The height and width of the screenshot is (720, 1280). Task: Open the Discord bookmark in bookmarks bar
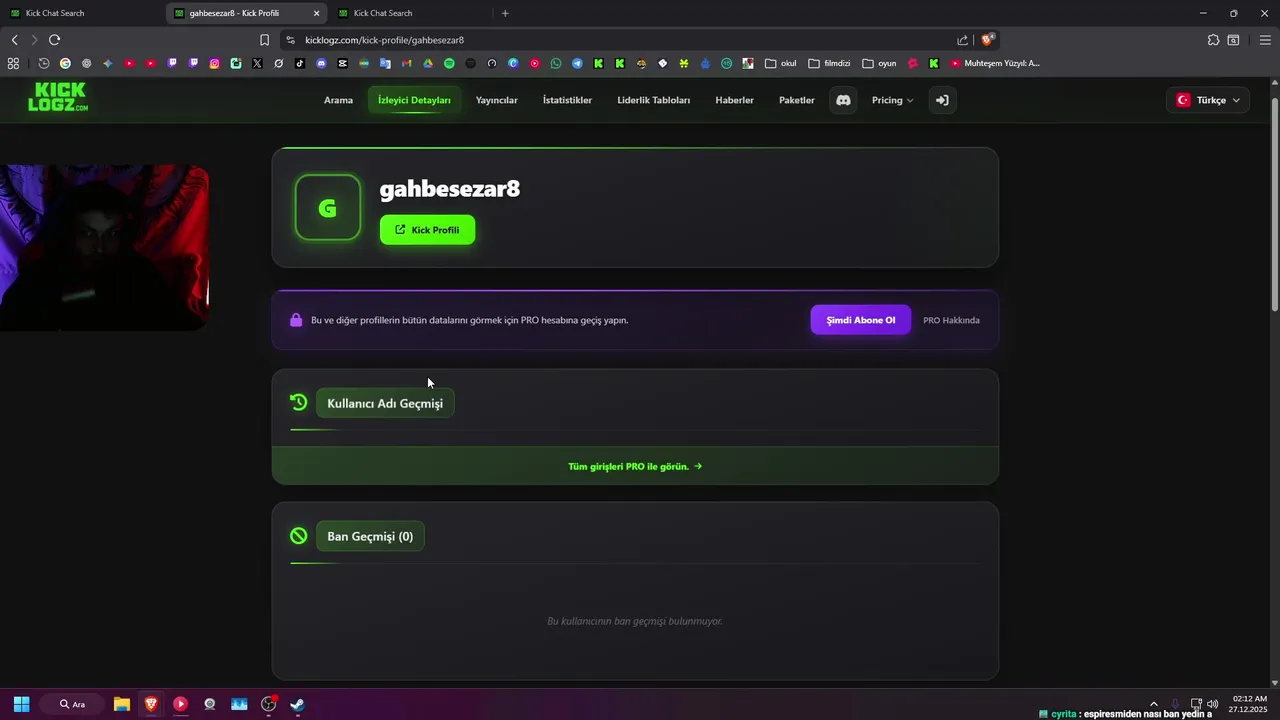[x=321, y=63]
